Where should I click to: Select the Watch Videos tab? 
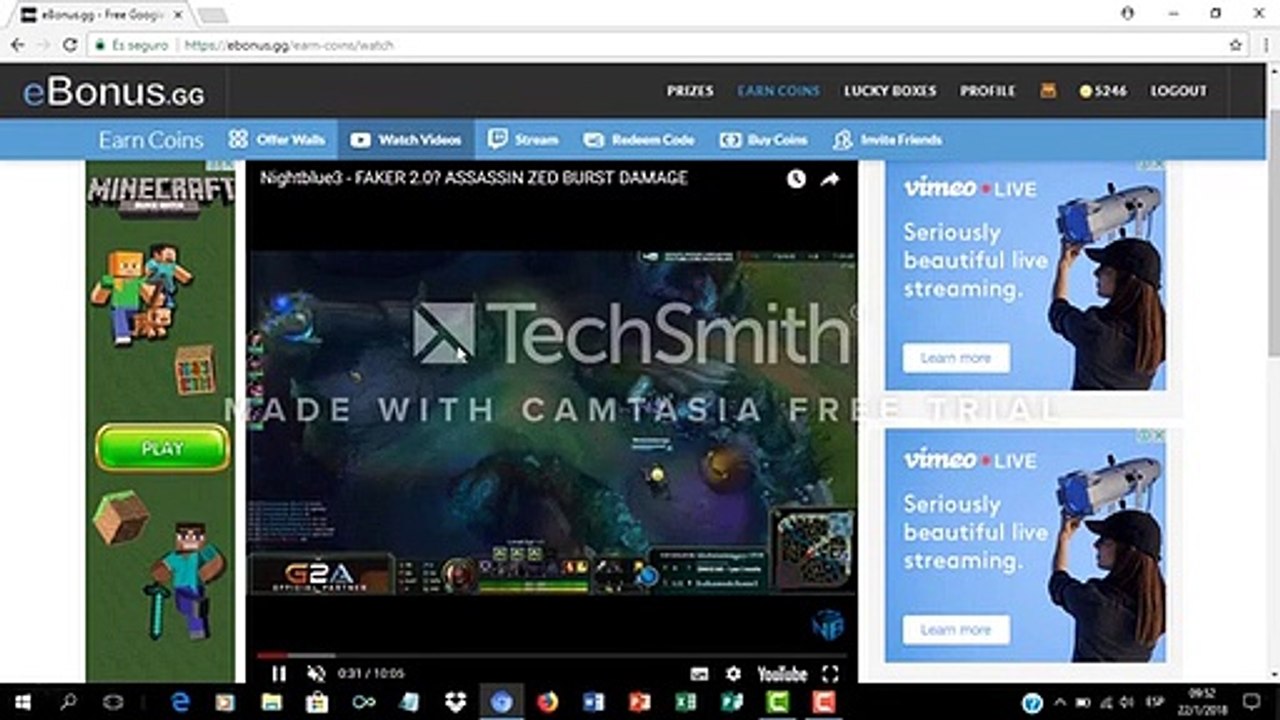(x=406, y=140)
